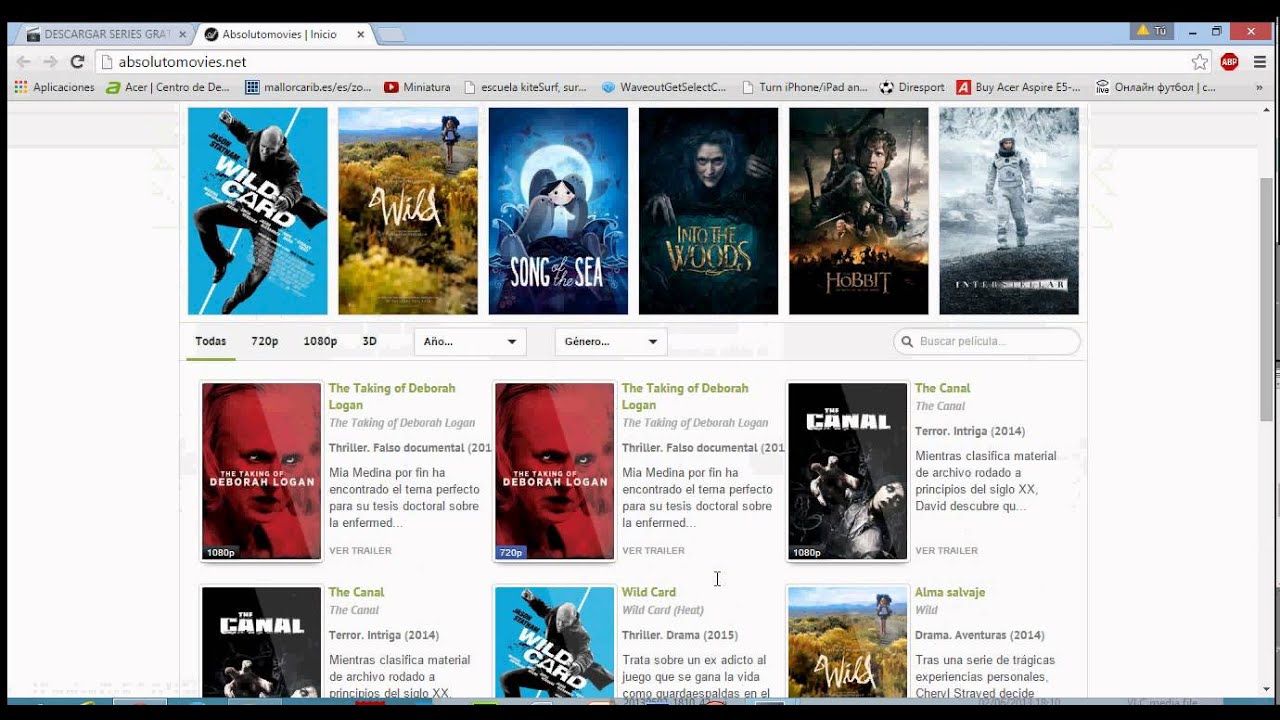
Task: Open the Buy Acer Aspire E5 bookmark
Action: pos(1019,87)
